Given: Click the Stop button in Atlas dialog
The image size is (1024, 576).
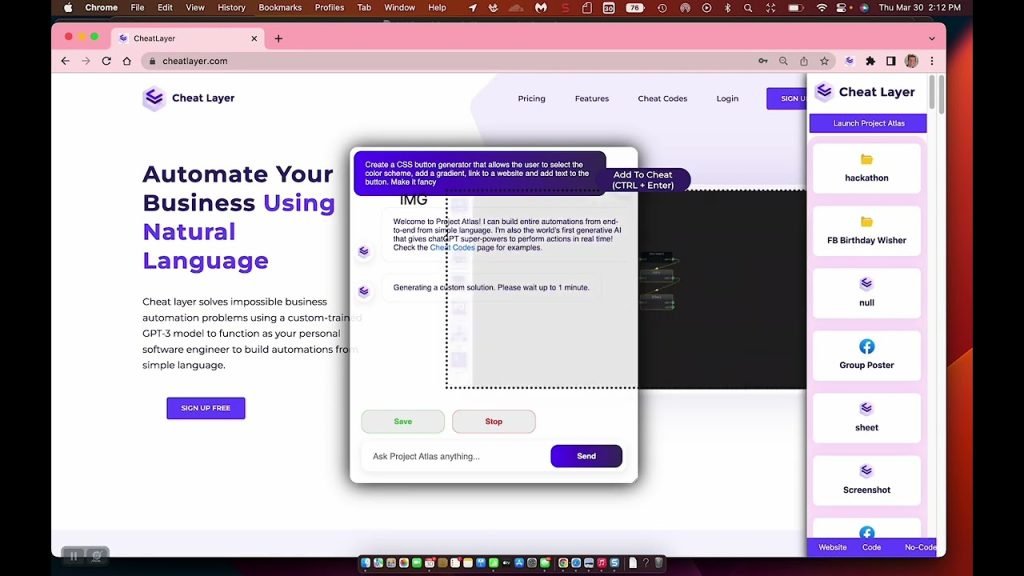Looking at the screenshot, I should pyautogui.click(x=494, y=421).
